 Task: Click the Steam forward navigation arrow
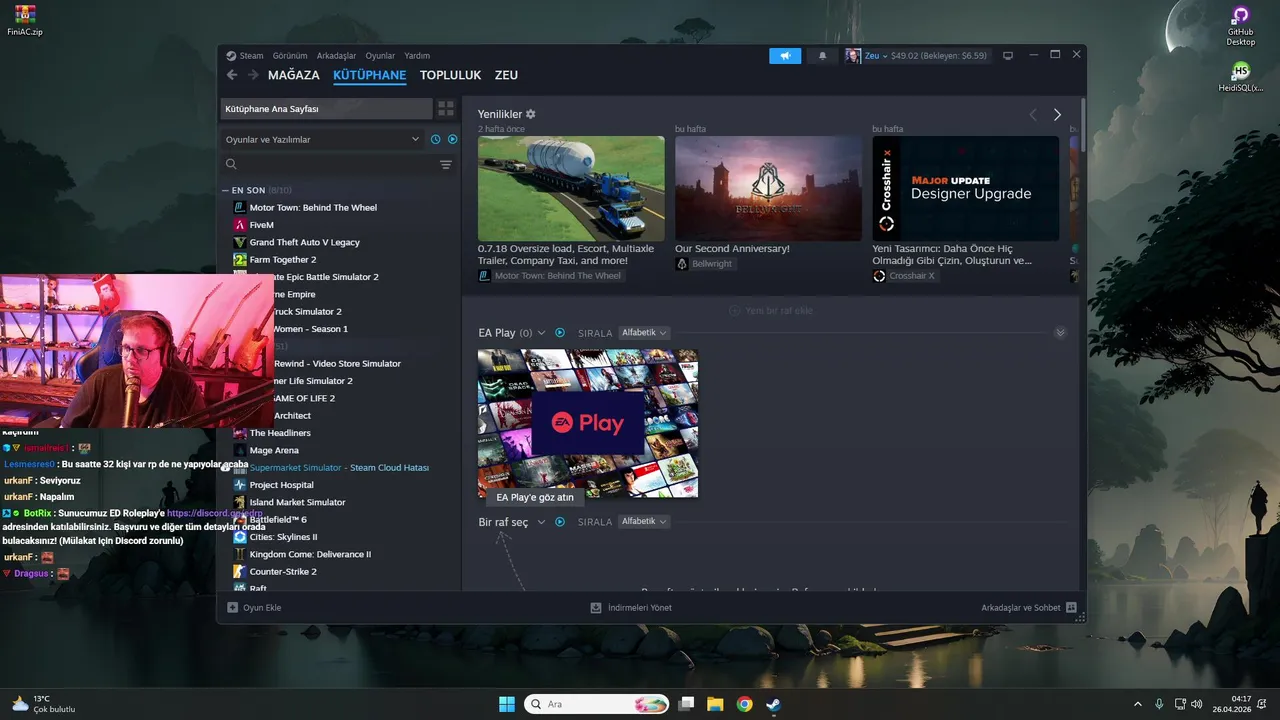(x=253, y=75)
